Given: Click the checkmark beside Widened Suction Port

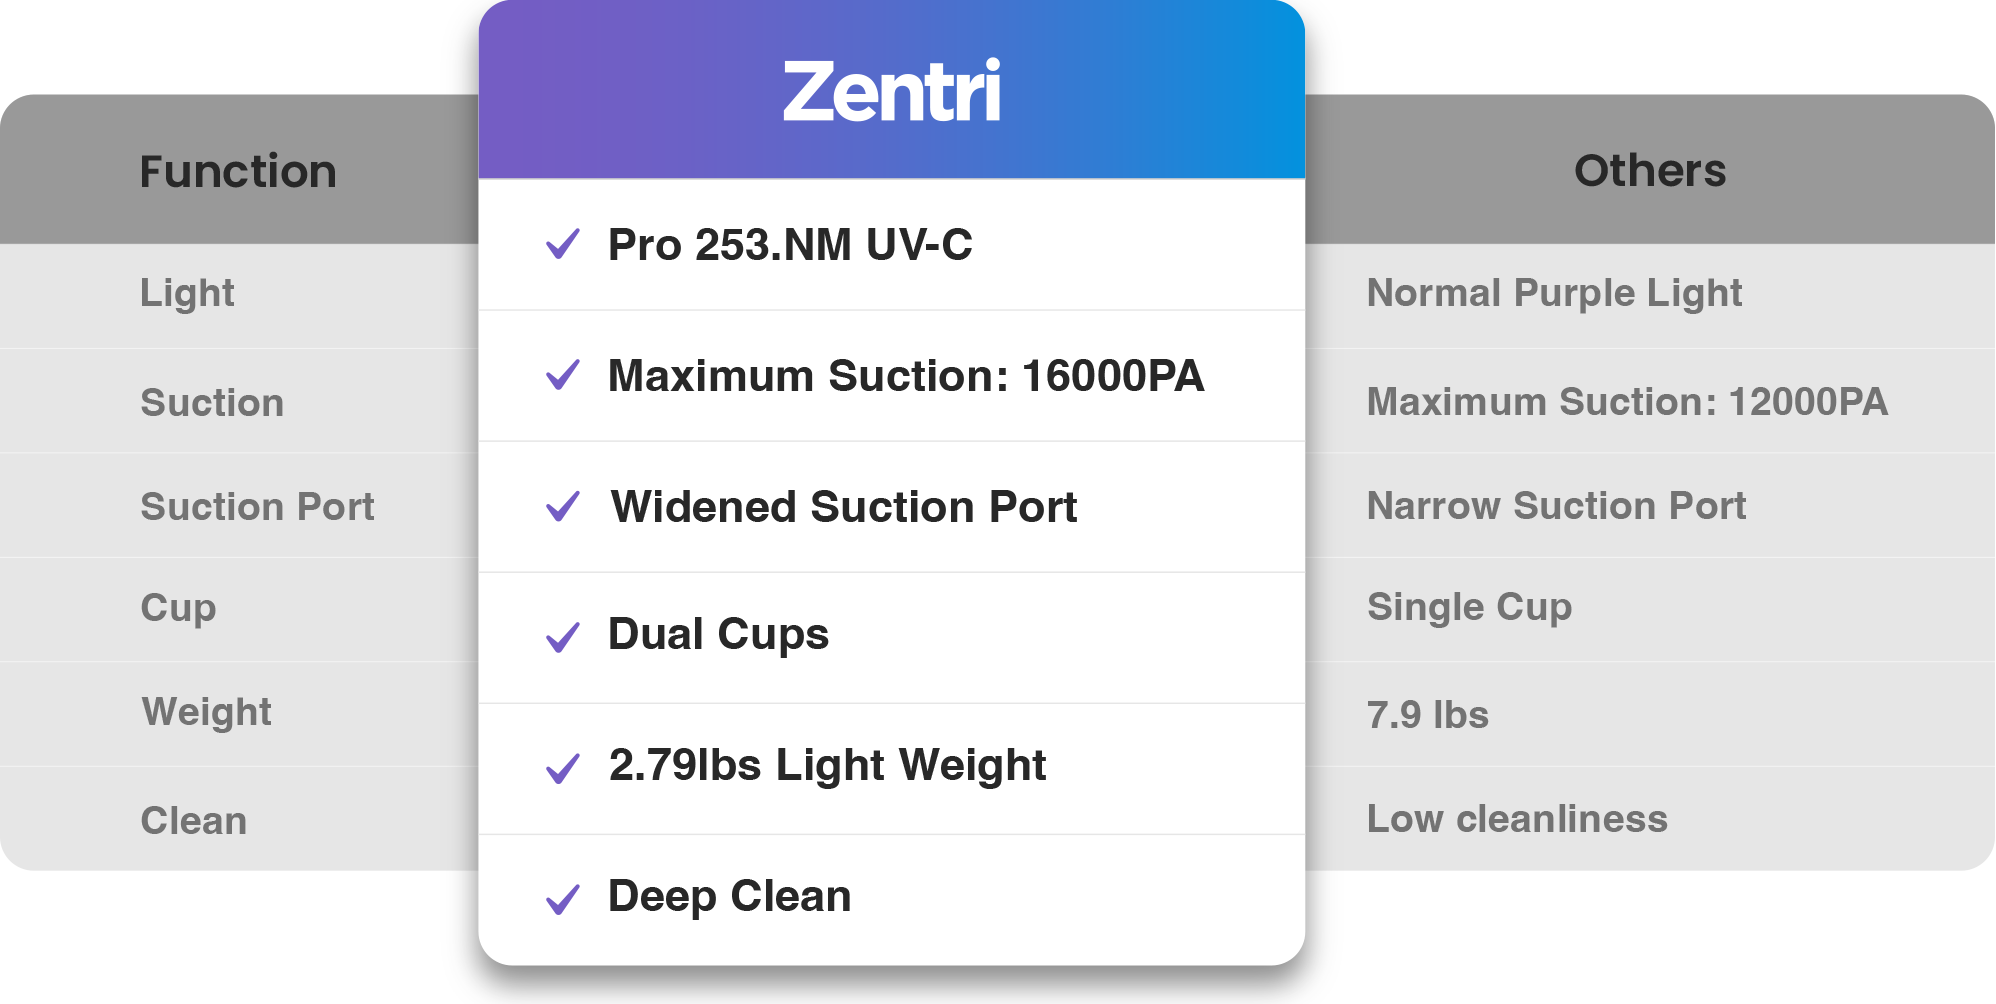Looking at the screenshot, I should (x=563, y=506).
